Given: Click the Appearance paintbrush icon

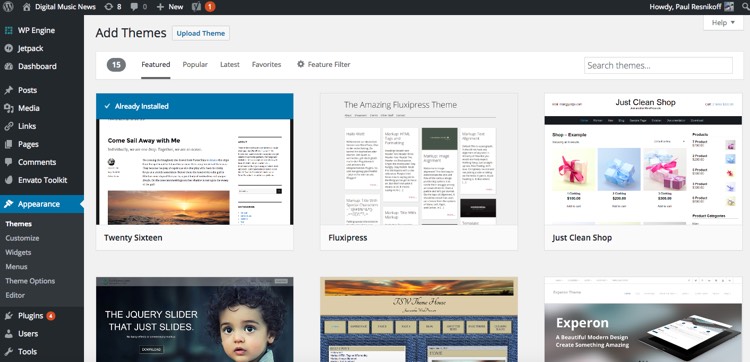Looking at the screenshot, I should pyautogui.click(x=8, y=204).
